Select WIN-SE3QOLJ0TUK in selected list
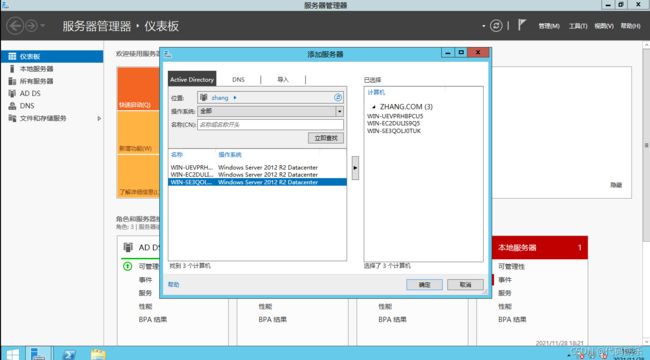 tap(394, 131)
